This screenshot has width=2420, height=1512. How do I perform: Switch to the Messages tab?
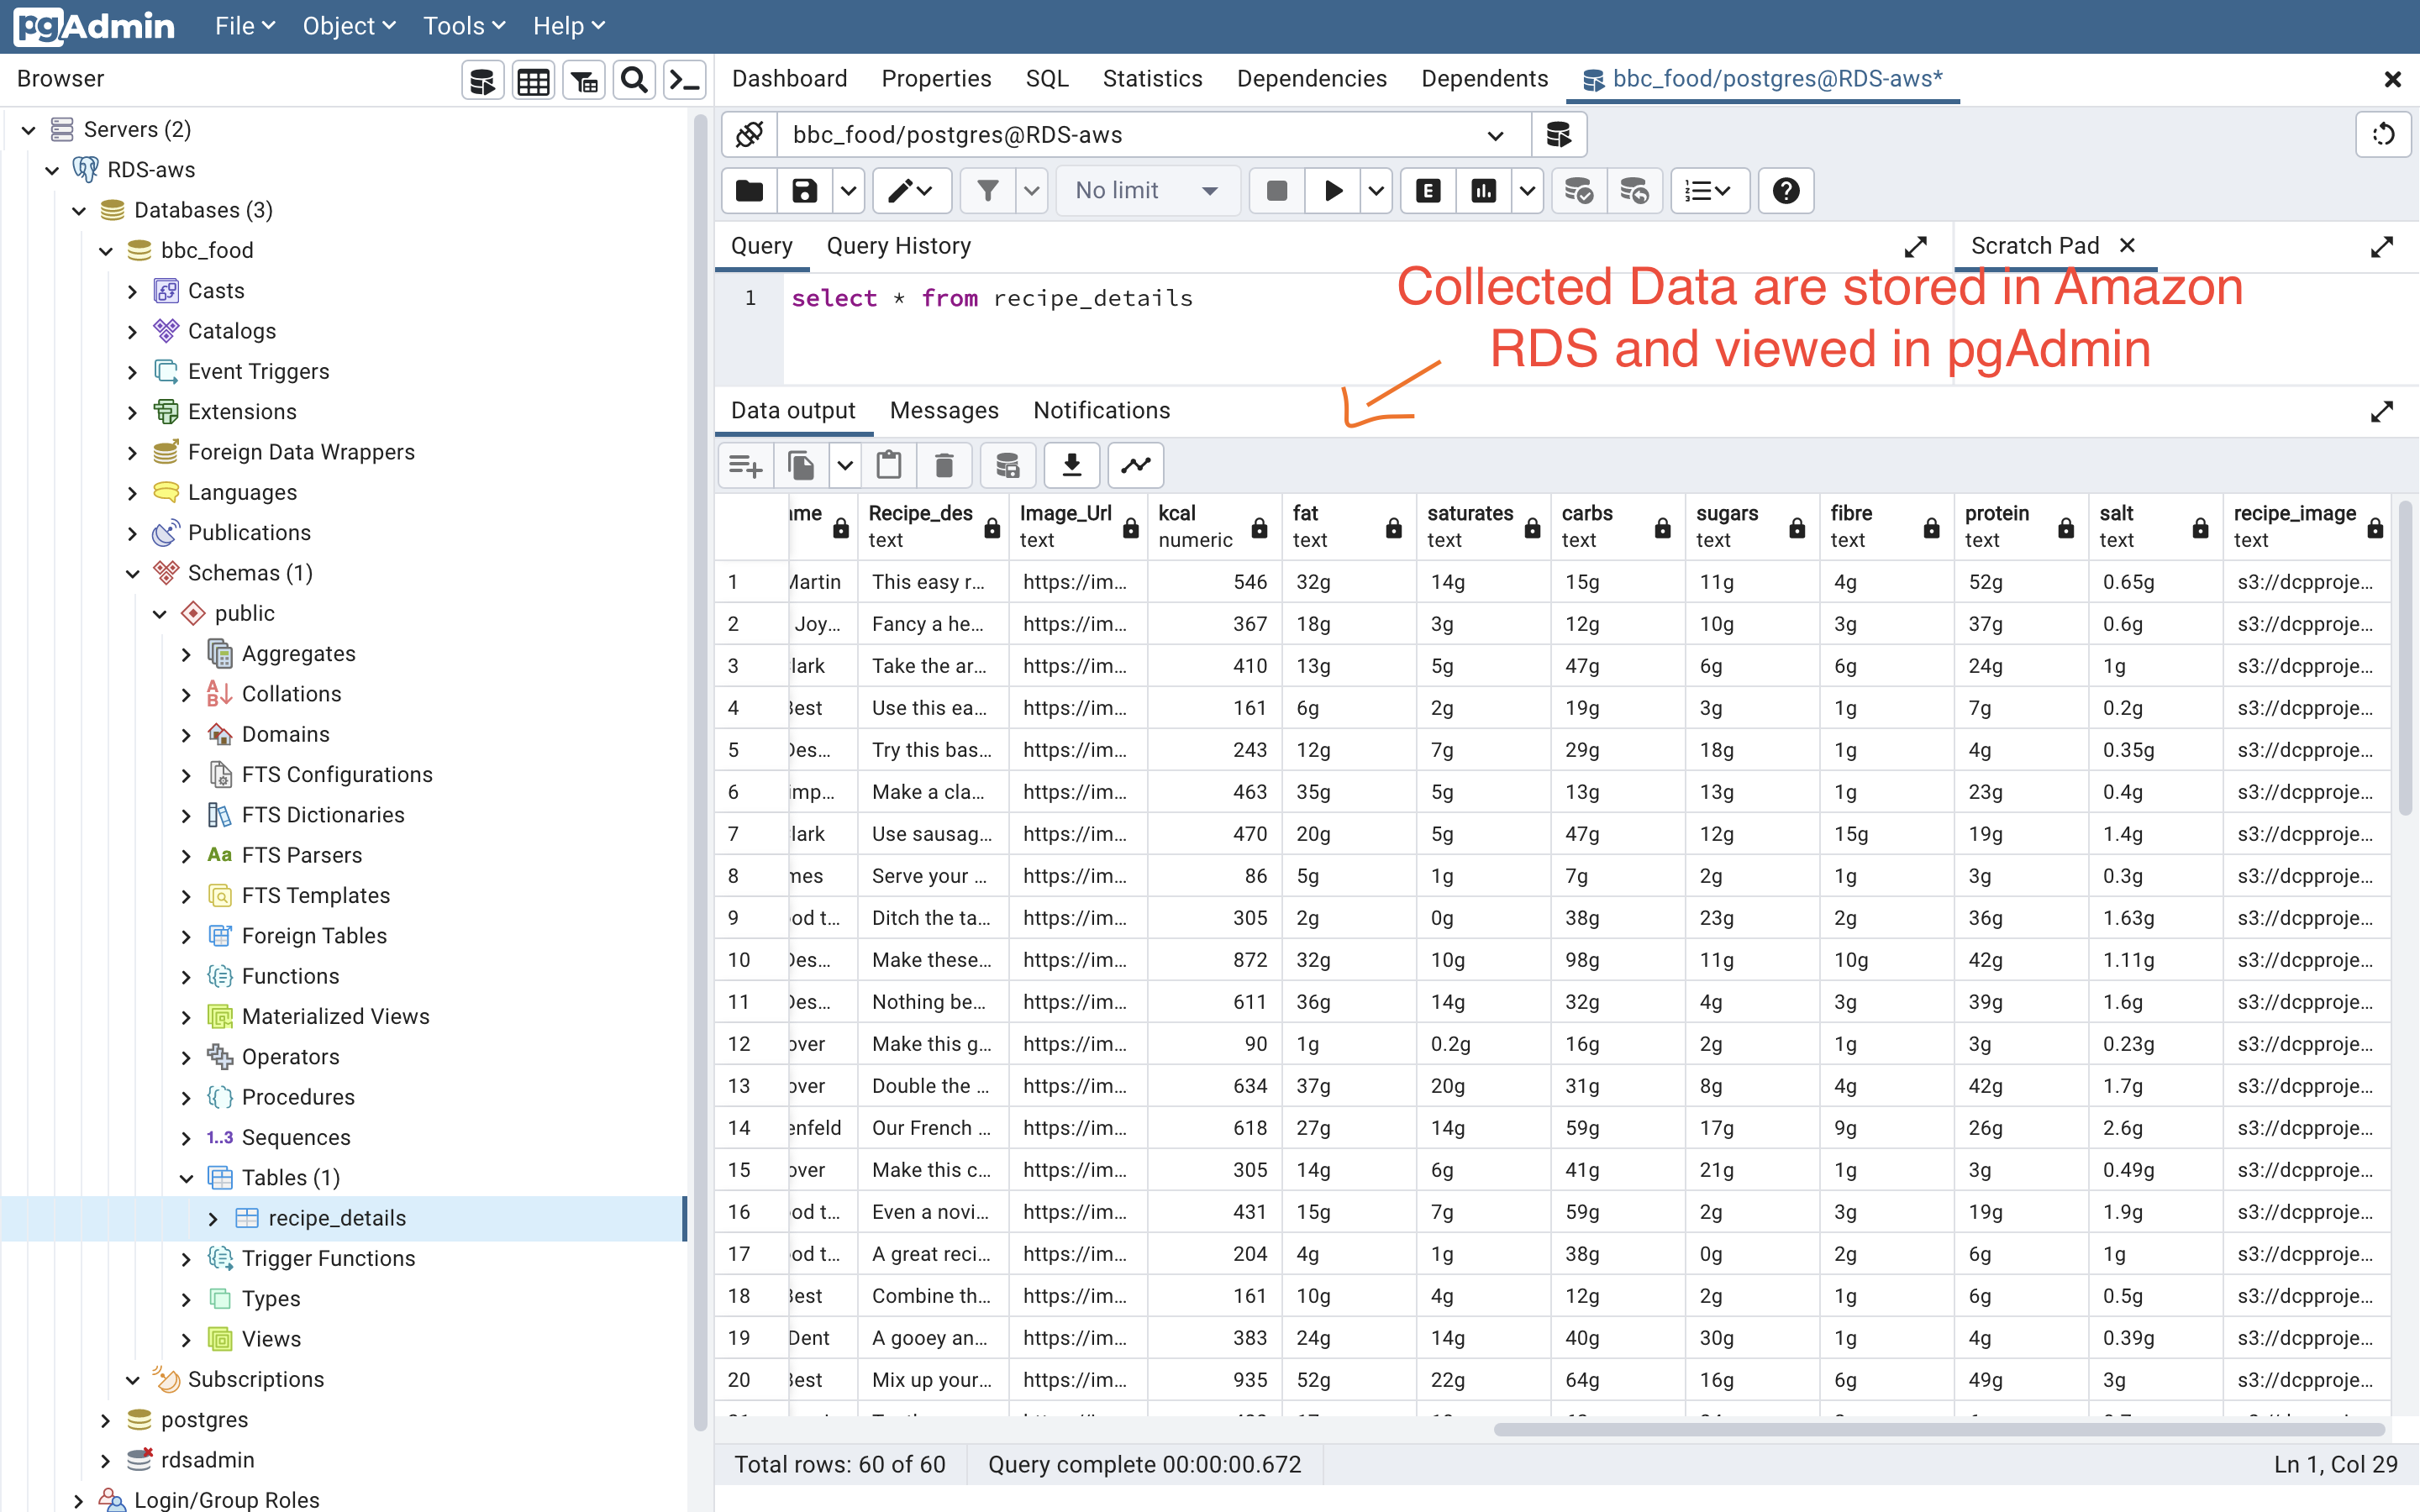(x=943, y=410)
